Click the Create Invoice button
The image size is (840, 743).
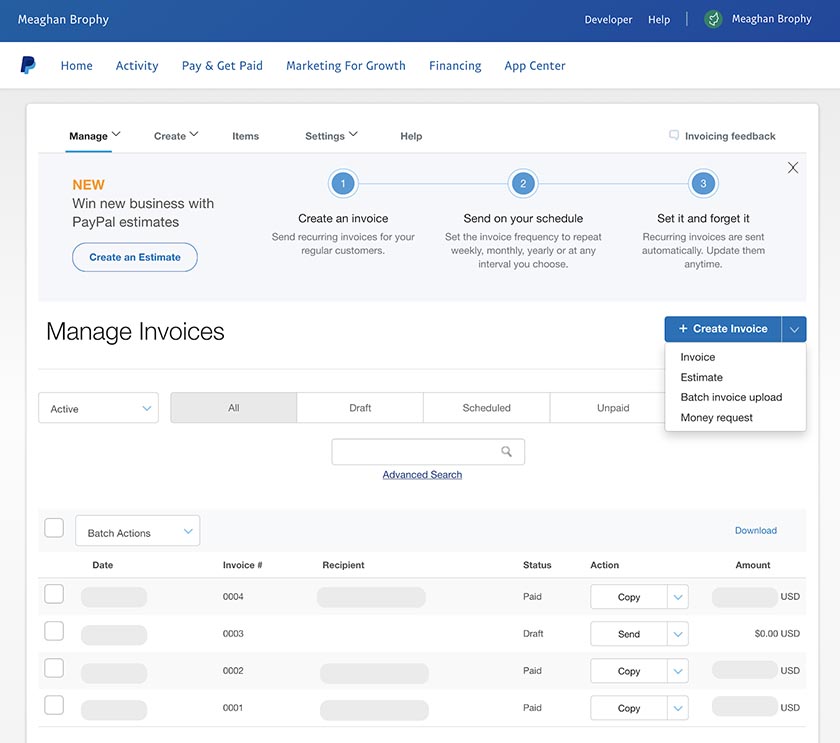pos(723,329)
